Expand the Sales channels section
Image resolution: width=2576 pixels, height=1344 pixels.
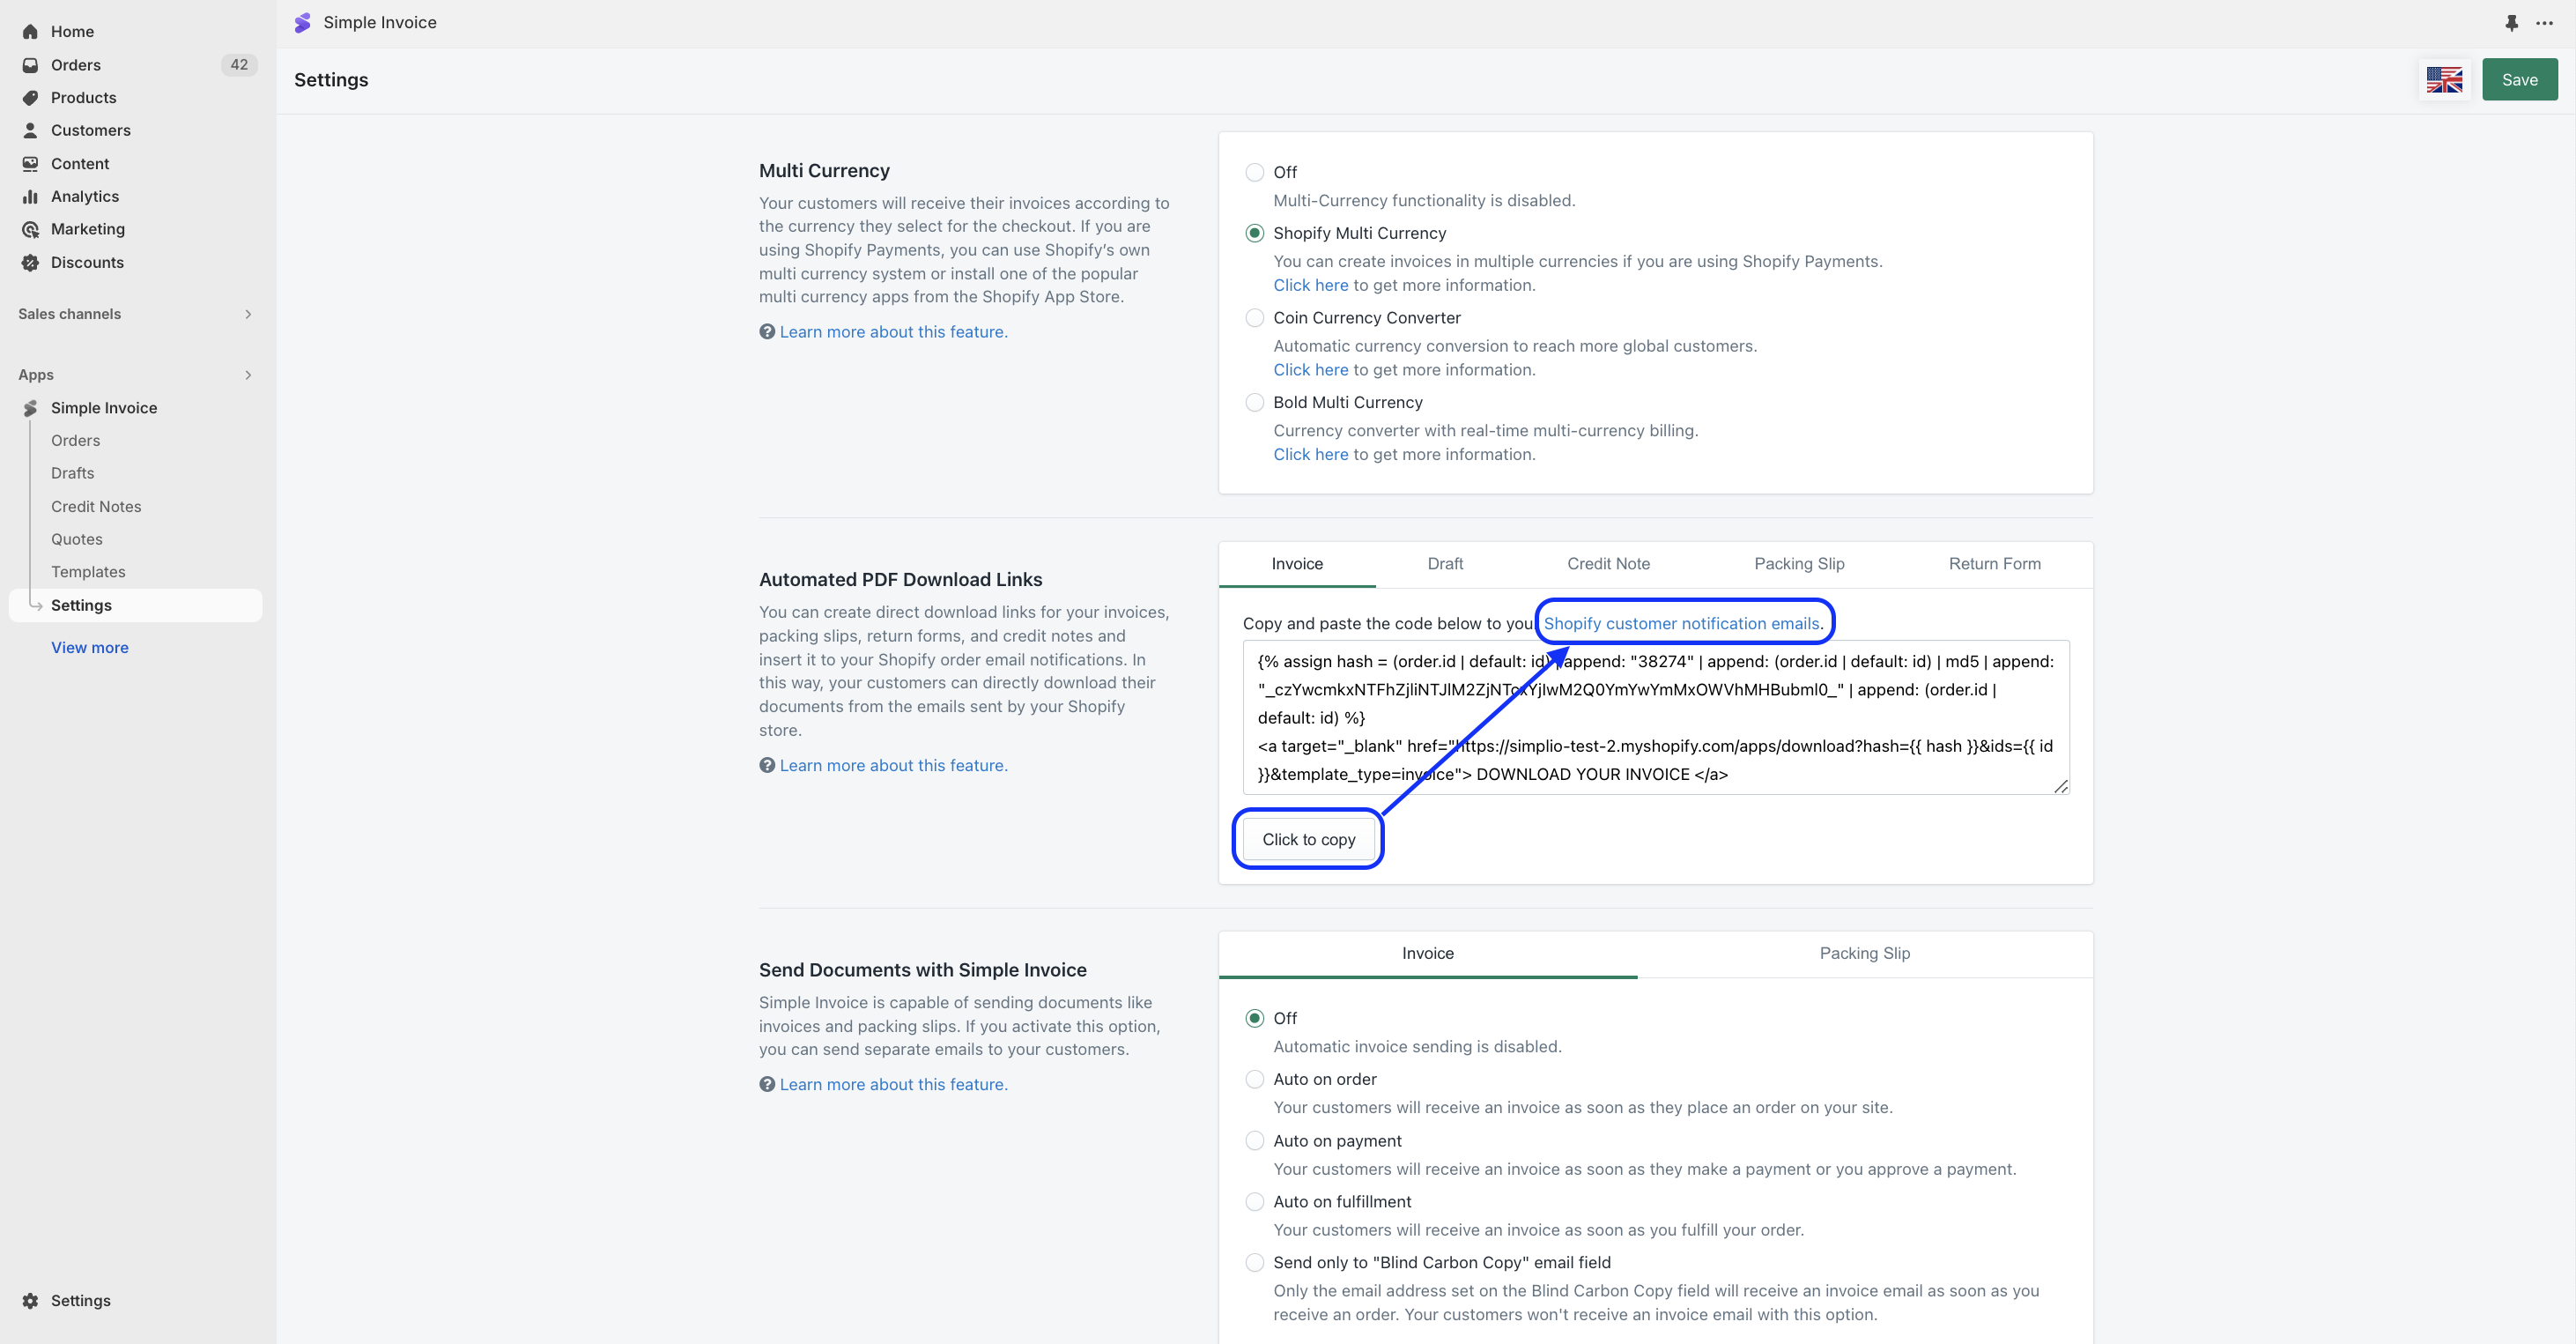pyautogui.click(x=248, y=314)
